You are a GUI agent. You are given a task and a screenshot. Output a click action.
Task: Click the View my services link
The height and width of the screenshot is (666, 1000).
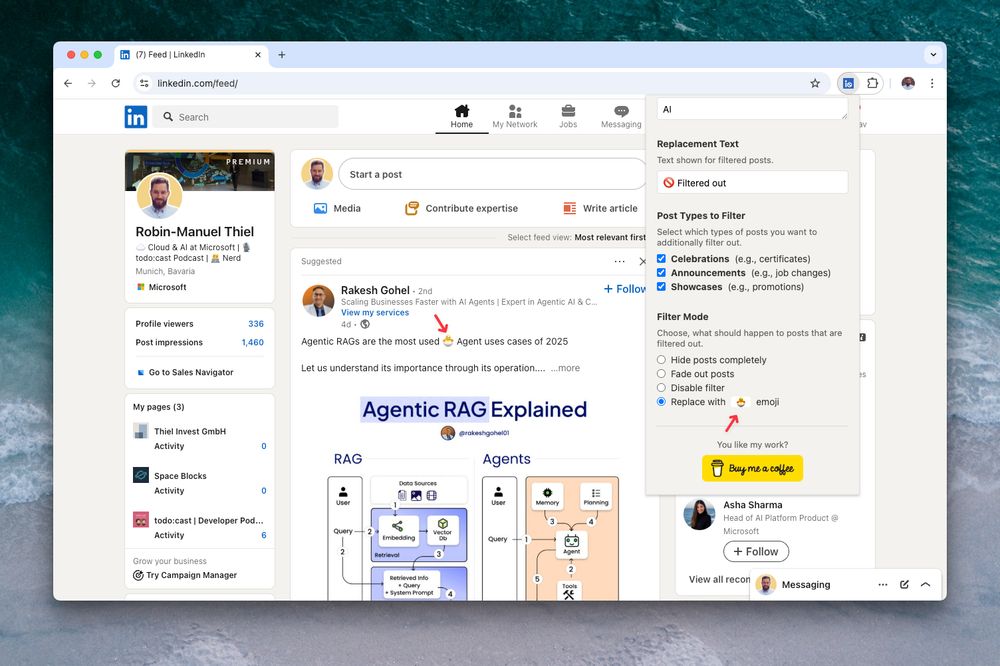[375, 313]
